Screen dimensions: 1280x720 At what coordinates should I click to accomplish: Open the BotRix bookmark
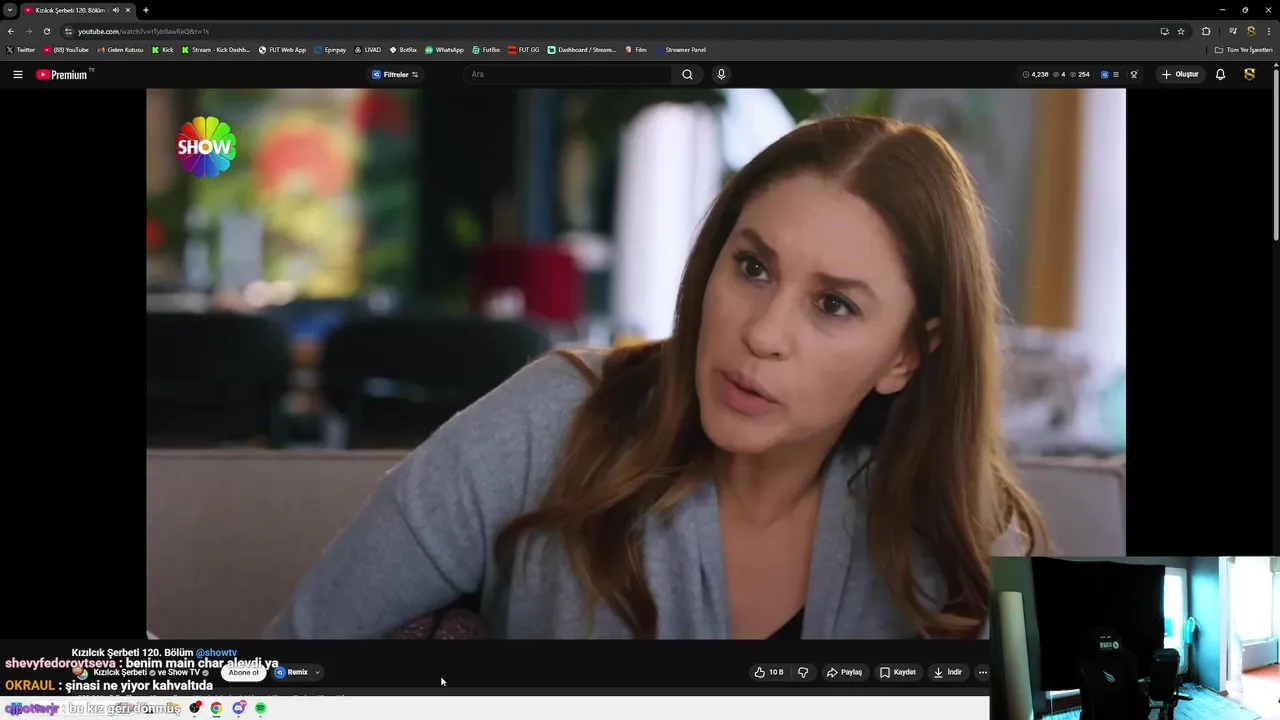click(x=404, y=49)
